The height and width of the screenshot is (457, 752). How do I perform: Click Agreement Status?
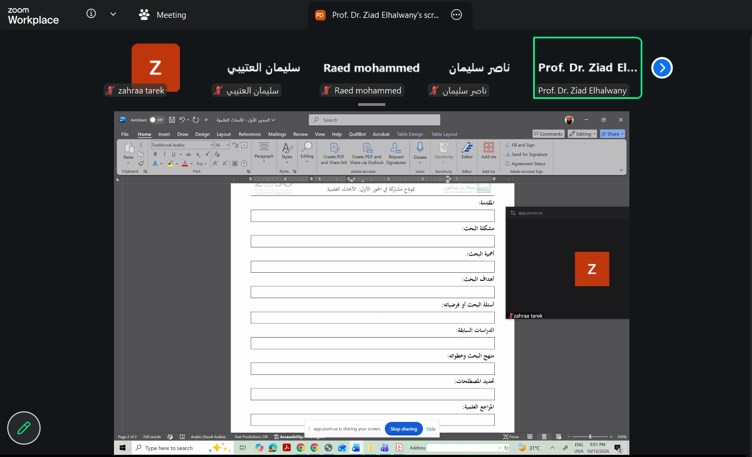tap(525, 164)
